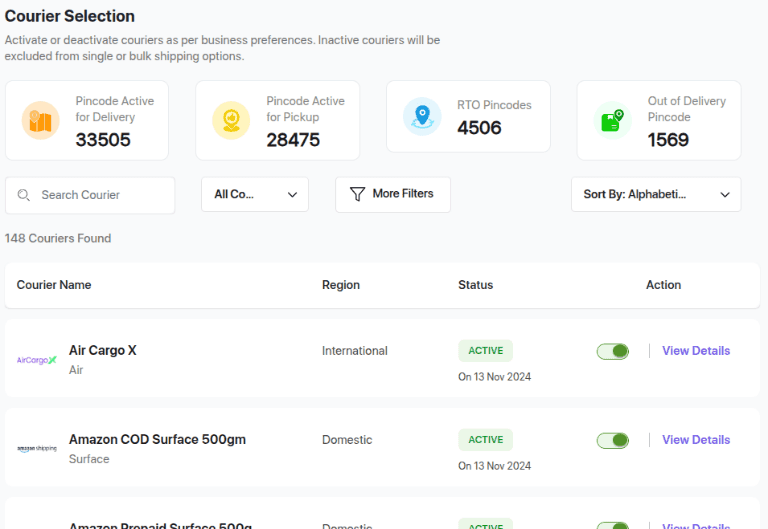This screenshot has width=768, height=529.
Task: Click the funnel filter icon
Action: [x=358, y=194]
